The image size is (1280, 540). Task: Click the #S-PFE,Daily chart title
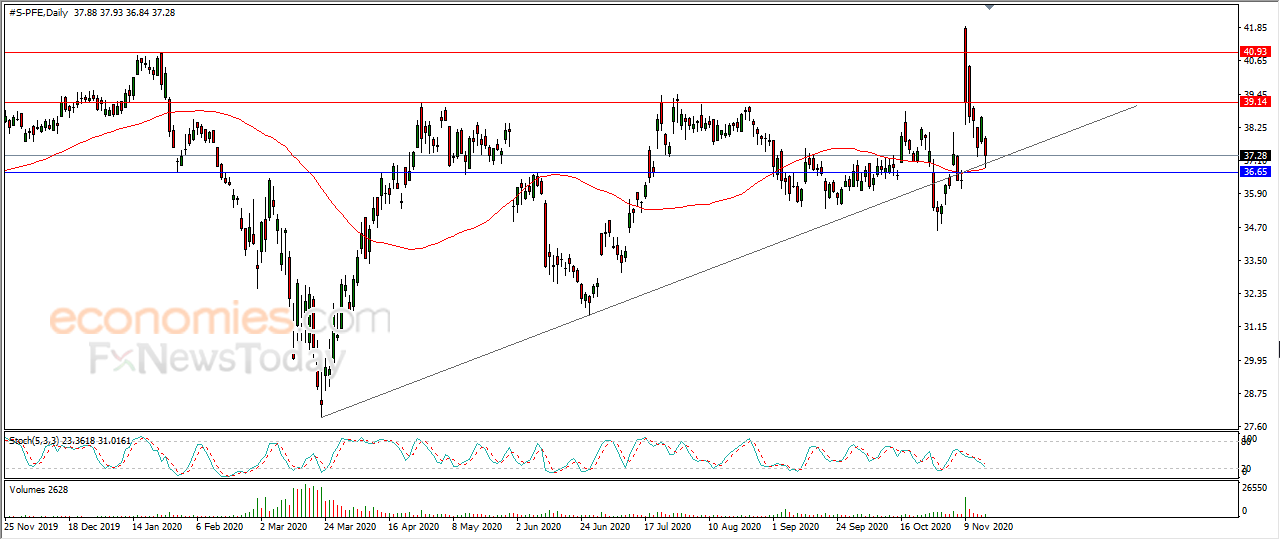pos(36,12)
